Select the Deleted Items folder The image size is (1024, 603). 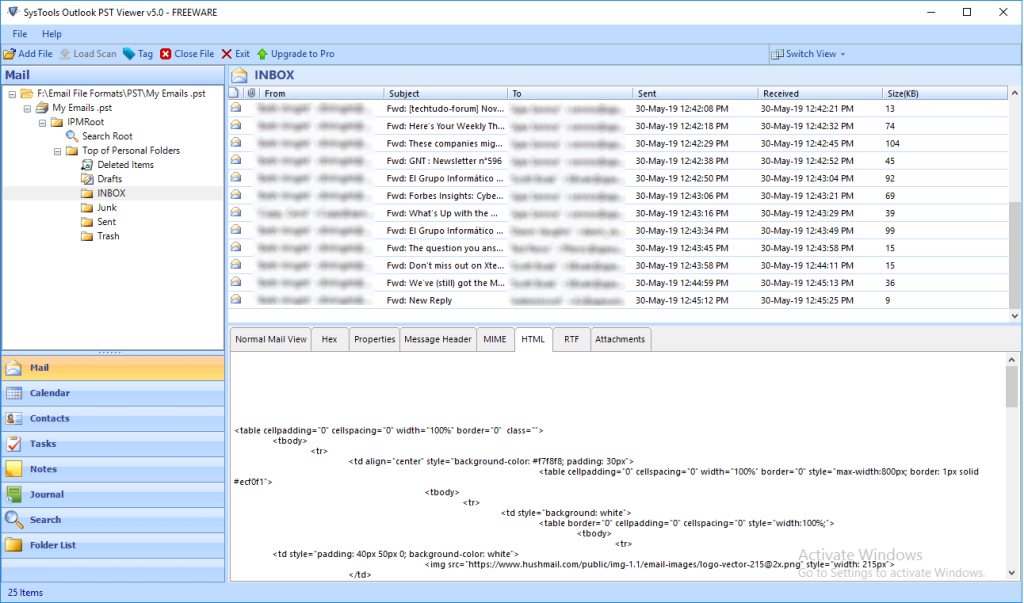125,165
